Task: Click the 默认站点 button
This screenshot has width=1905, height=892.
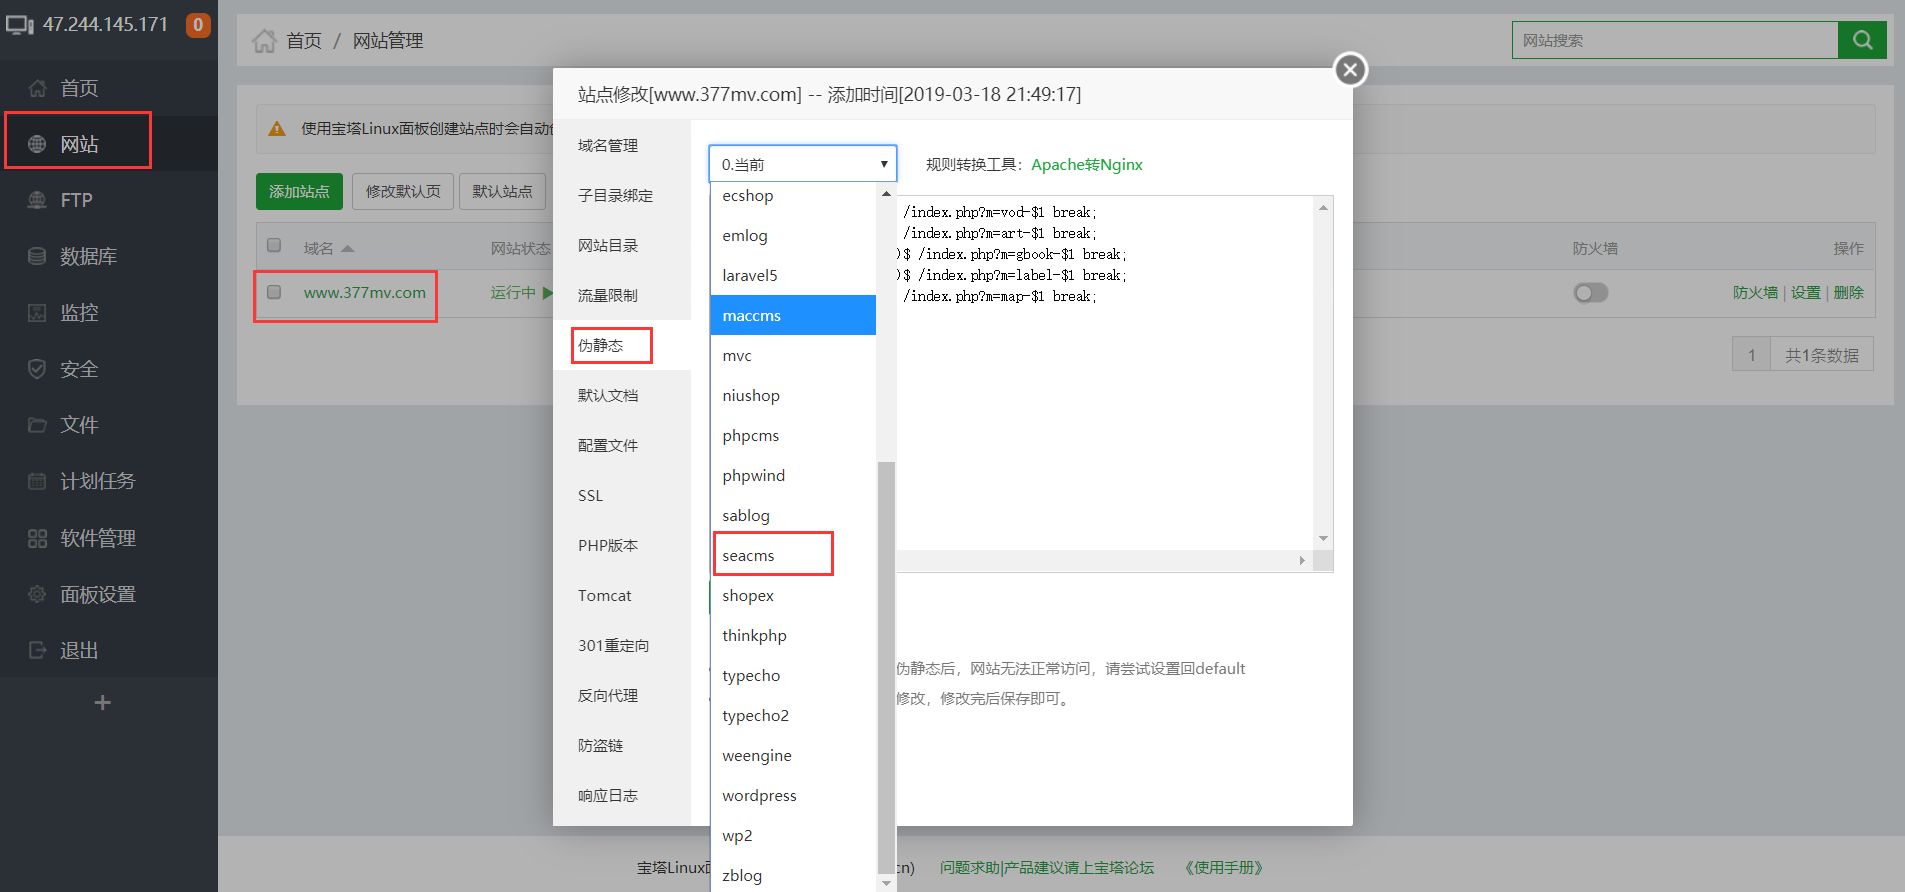Action: click(x=502, y=191)
